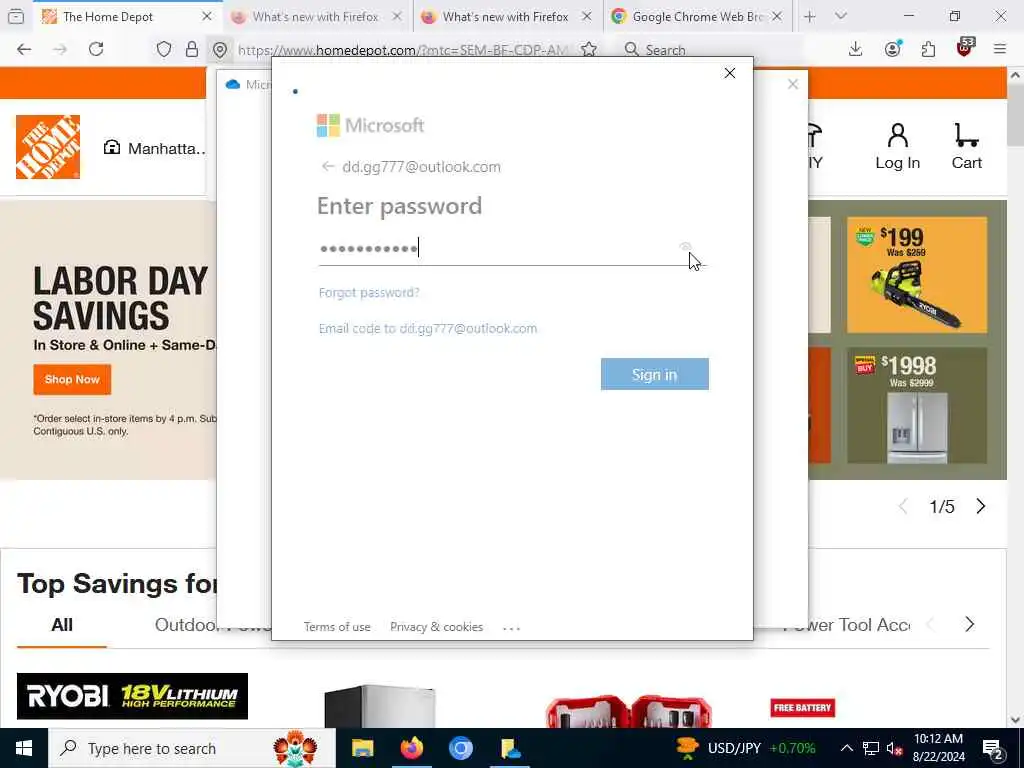1024x768 pixels.
Task: Open the $1998 refrigerator deal
Action: (x=917, y=406)
